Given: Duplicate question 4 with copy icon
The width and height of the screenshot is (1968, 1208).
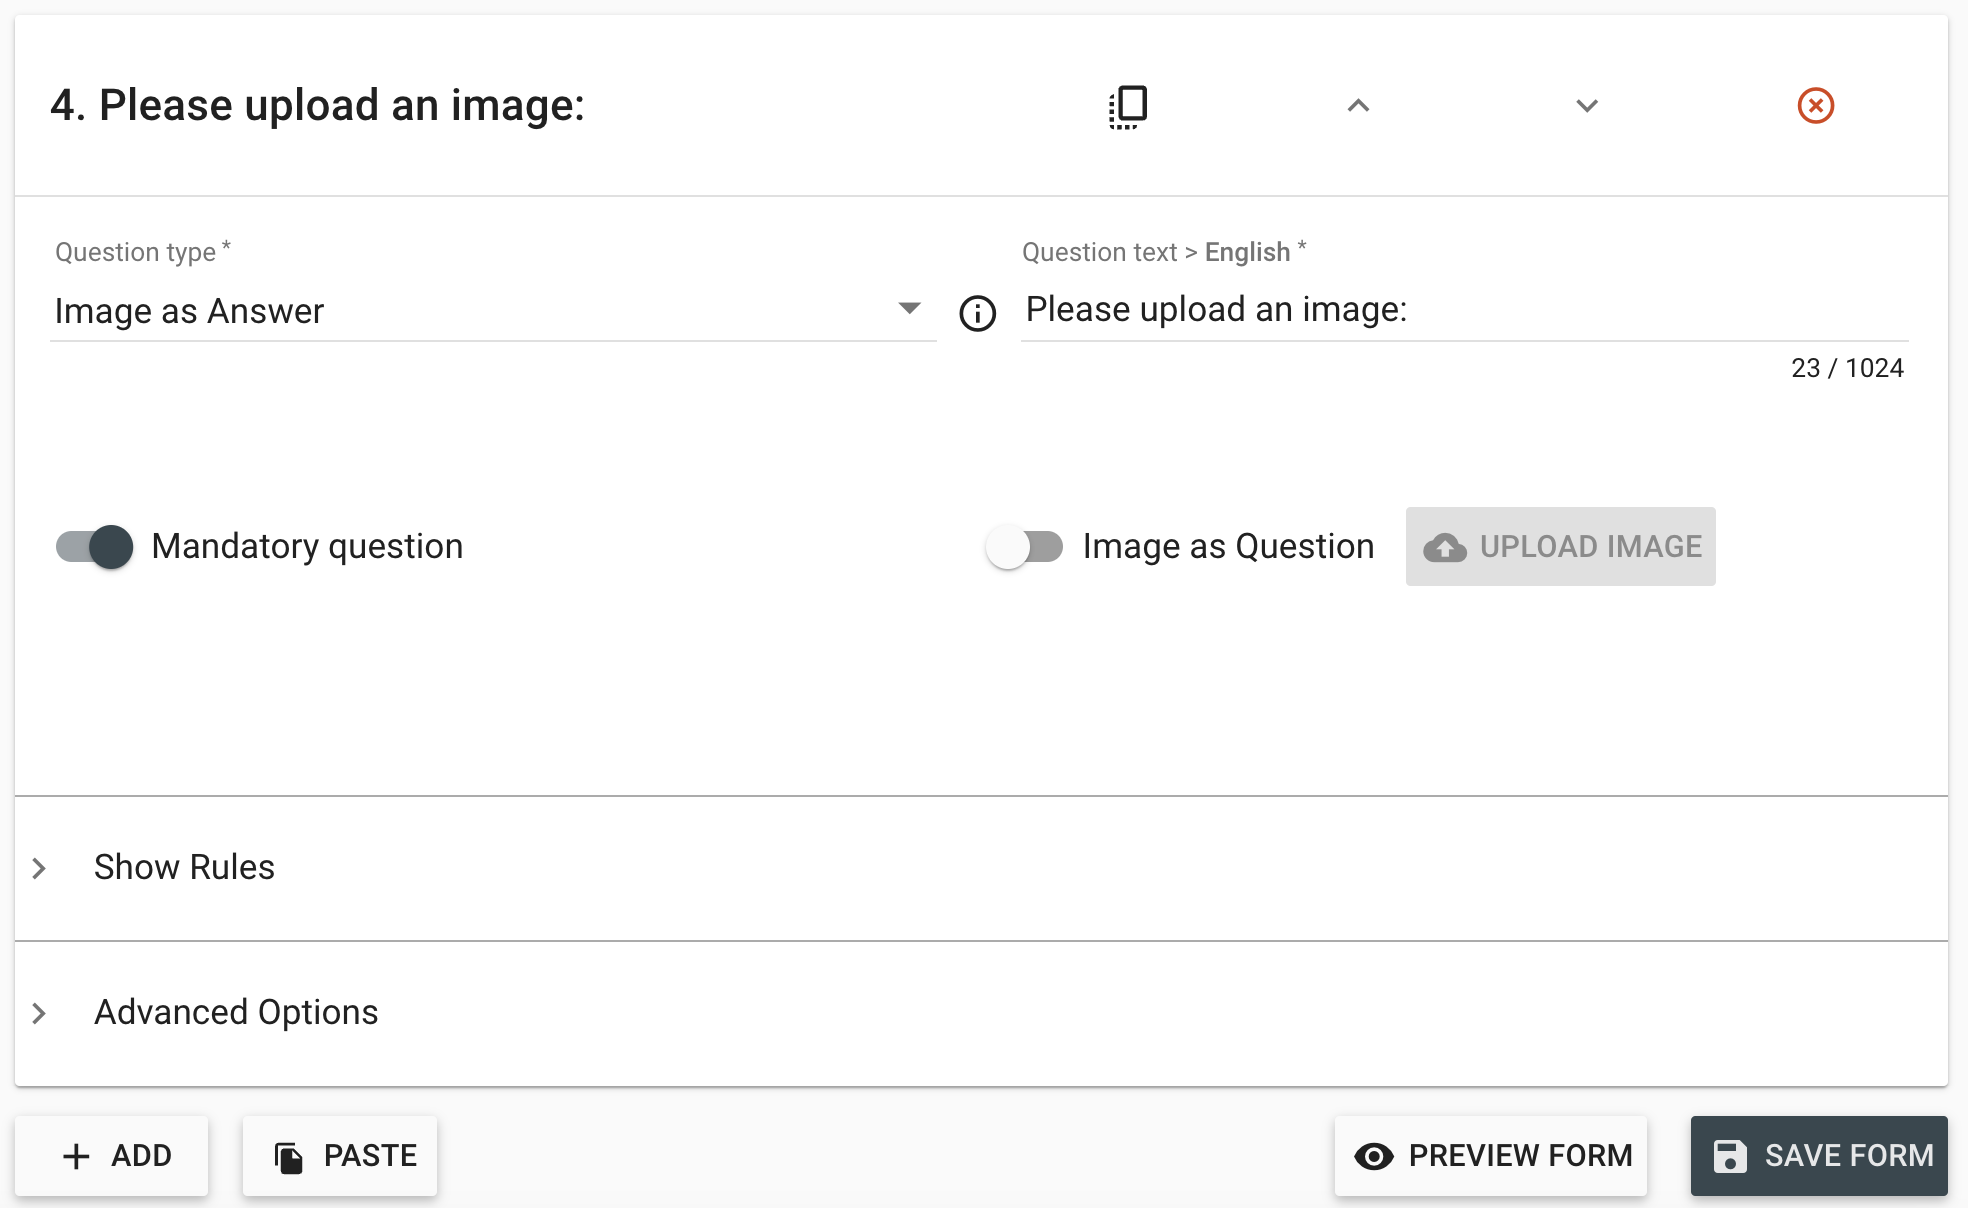Looking at the screenshot, I should click(1128, 106).
